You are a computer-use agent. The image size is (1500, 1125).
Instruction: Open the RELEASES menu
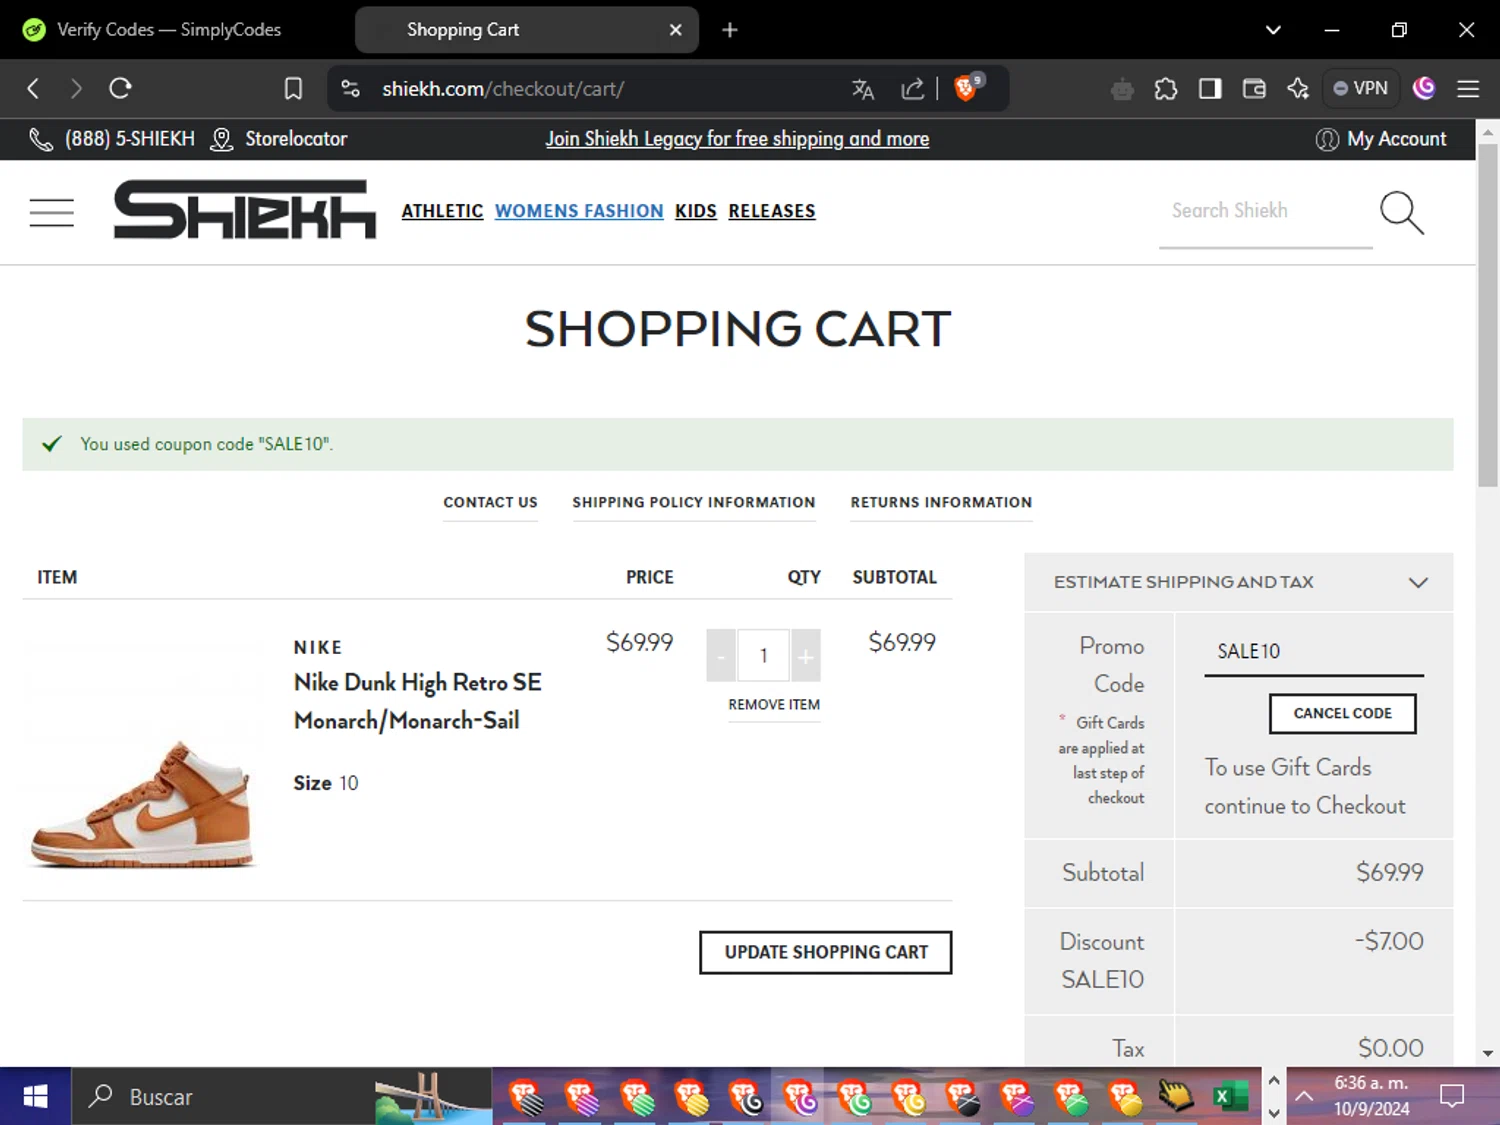pyautogui.click(x=772, y=211)
